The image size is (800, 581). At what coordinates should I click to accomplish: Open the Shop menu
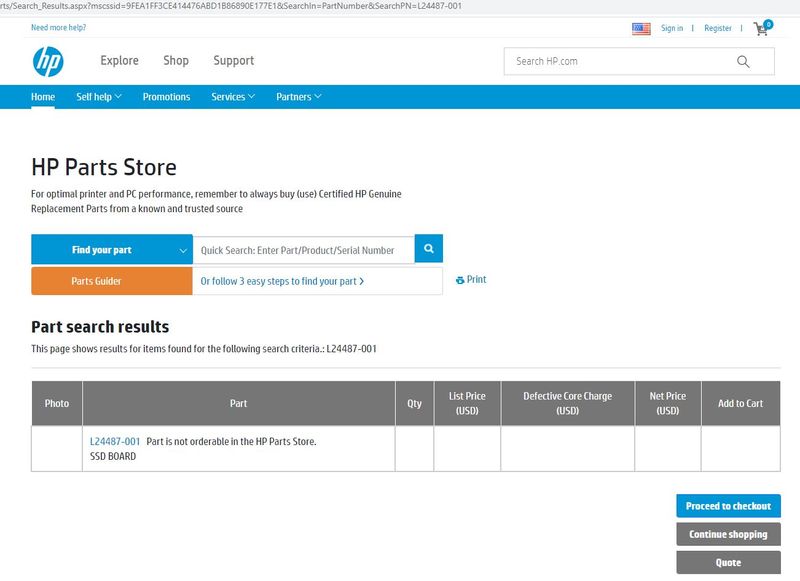click(176, 61)
